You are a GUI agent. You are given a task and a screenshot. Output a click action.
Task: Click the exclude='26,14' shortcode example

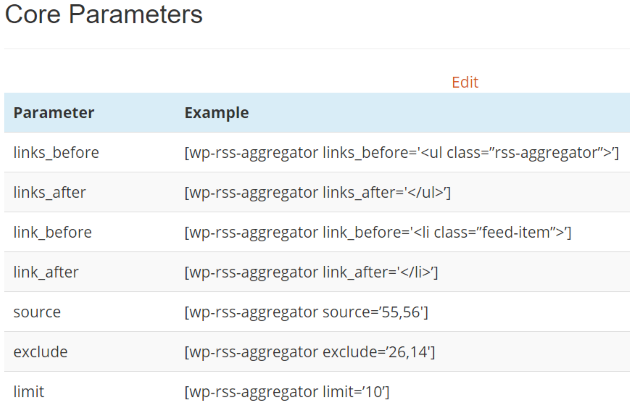pos(310,352)
